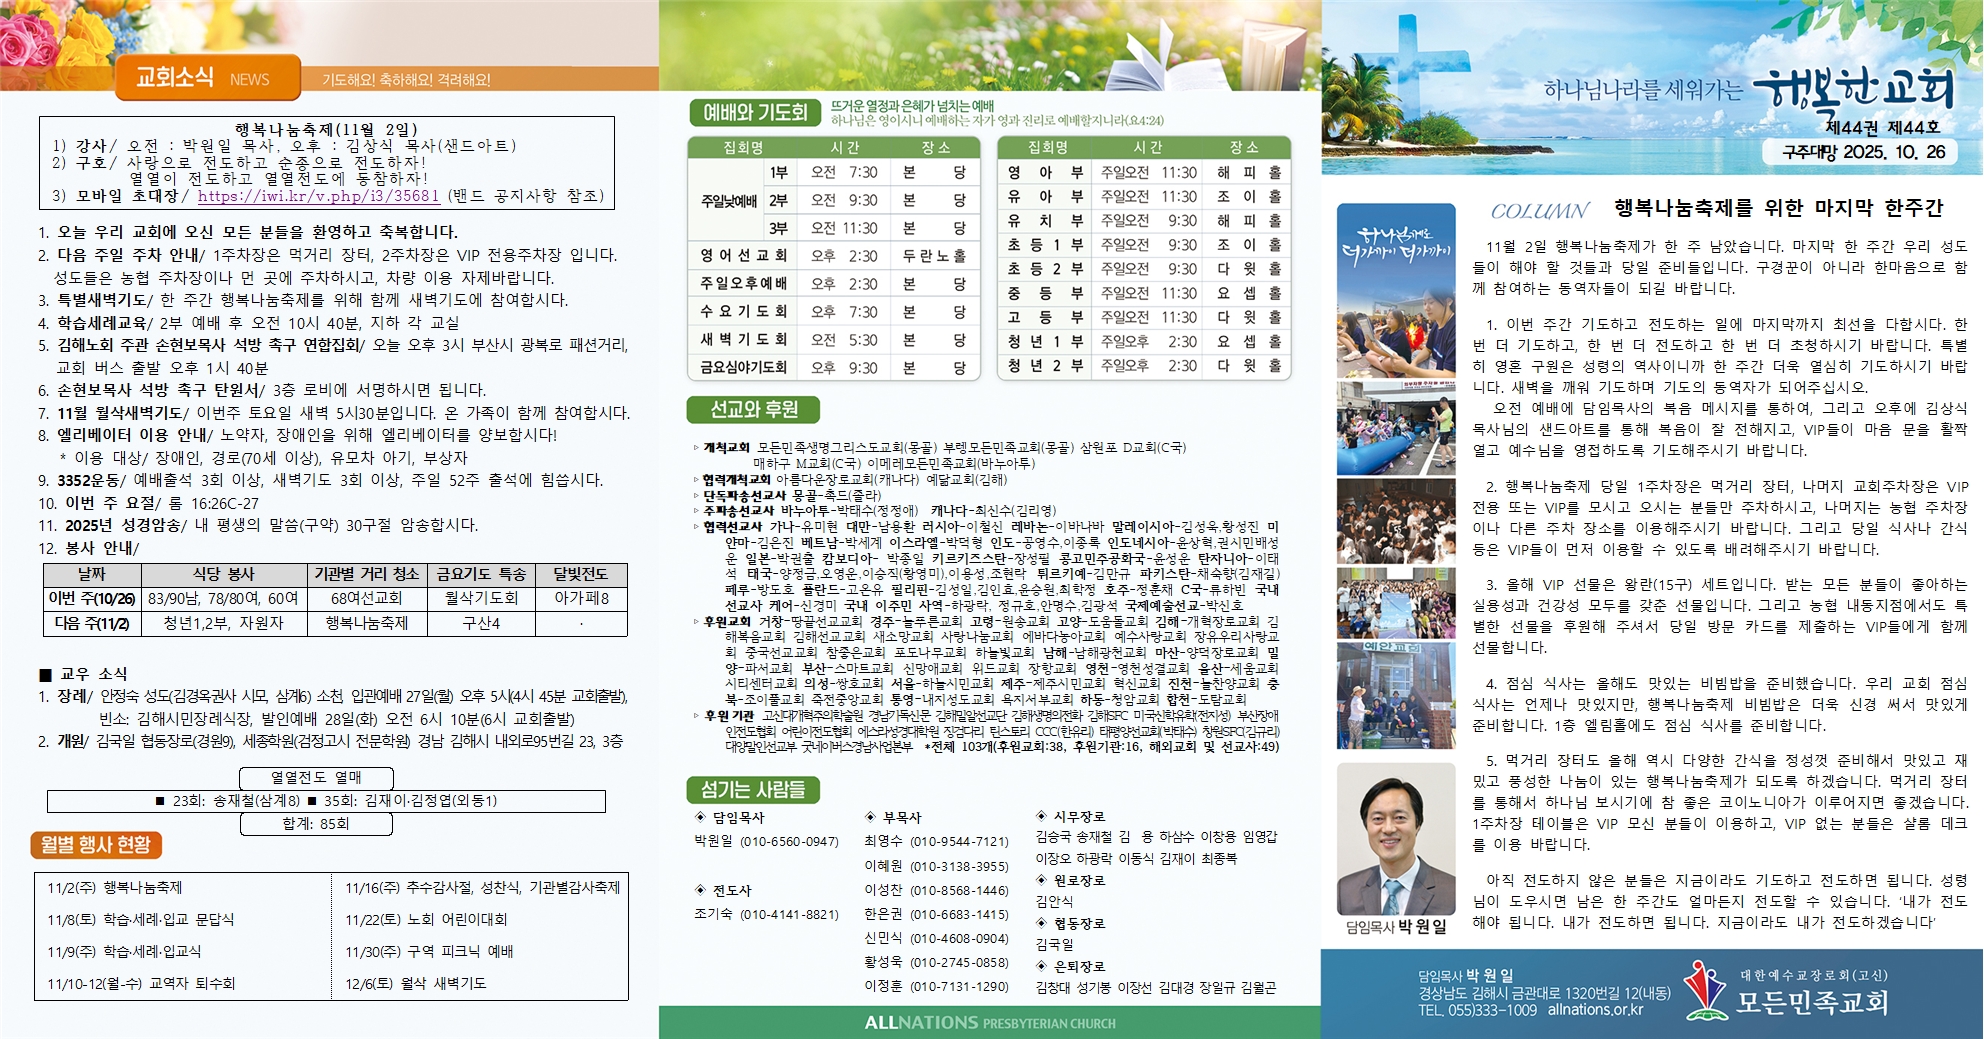Screen dimensions: 1984x1039
Task: Click the 합계: 85회 total box
Action: pos(316,824)
